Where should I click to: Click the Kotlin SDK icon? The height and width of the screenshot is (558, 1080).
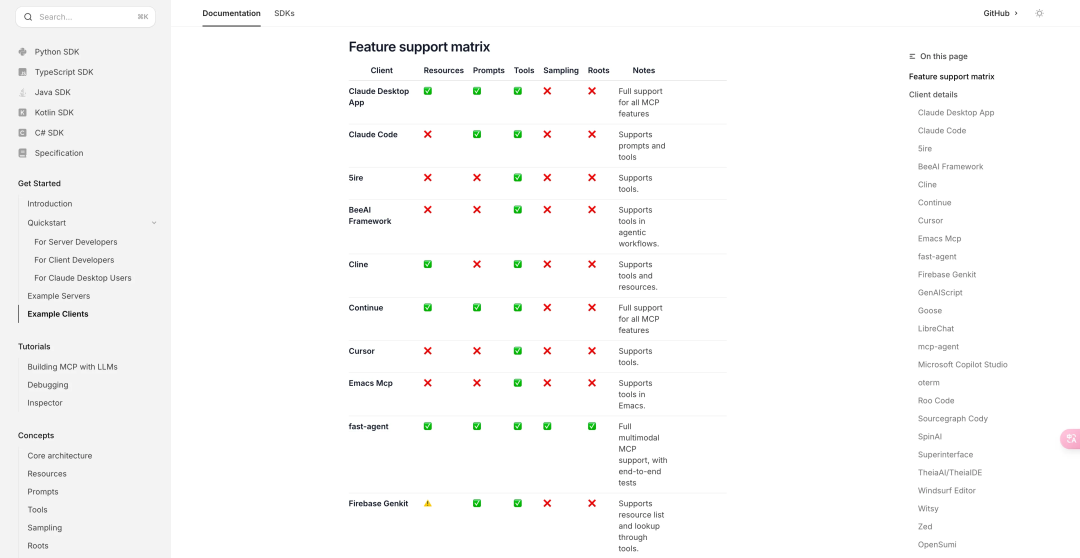23,113
